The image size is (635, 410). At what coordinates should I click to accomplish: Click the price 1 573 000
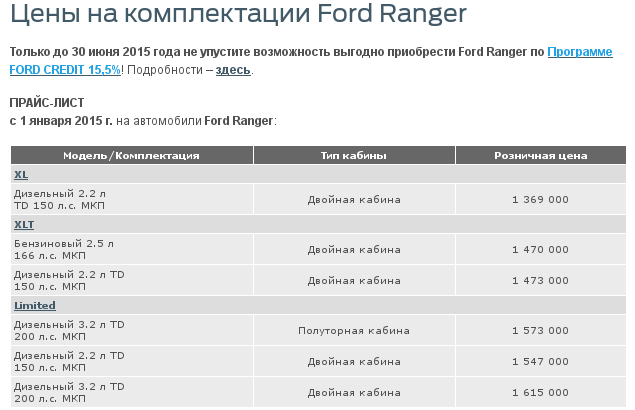(x=540, y=330)
